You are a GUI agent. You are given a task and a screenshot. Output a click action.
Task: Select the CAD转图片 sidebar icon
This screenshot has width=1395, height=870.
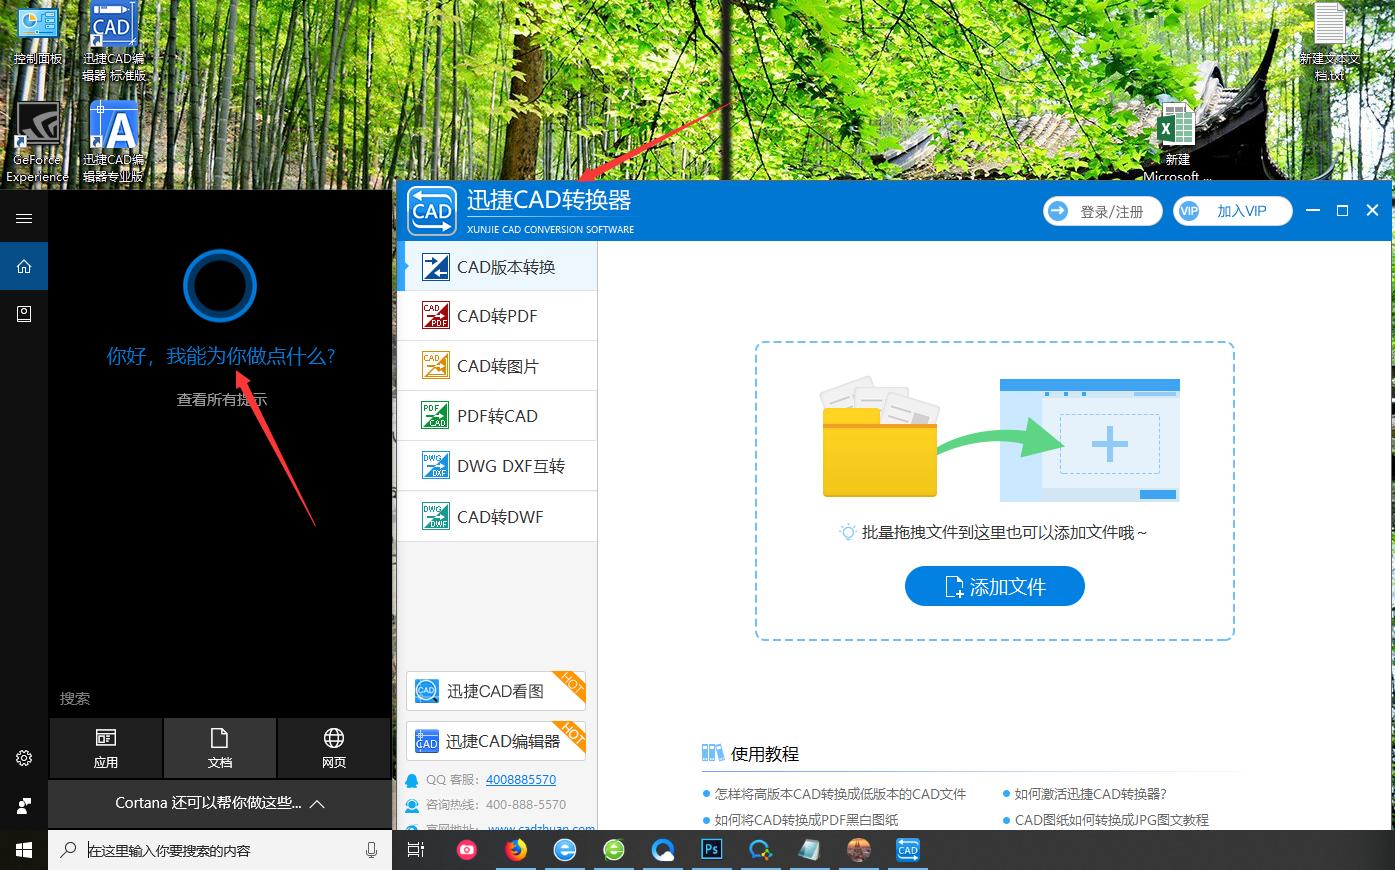click(x=435, y=365)
